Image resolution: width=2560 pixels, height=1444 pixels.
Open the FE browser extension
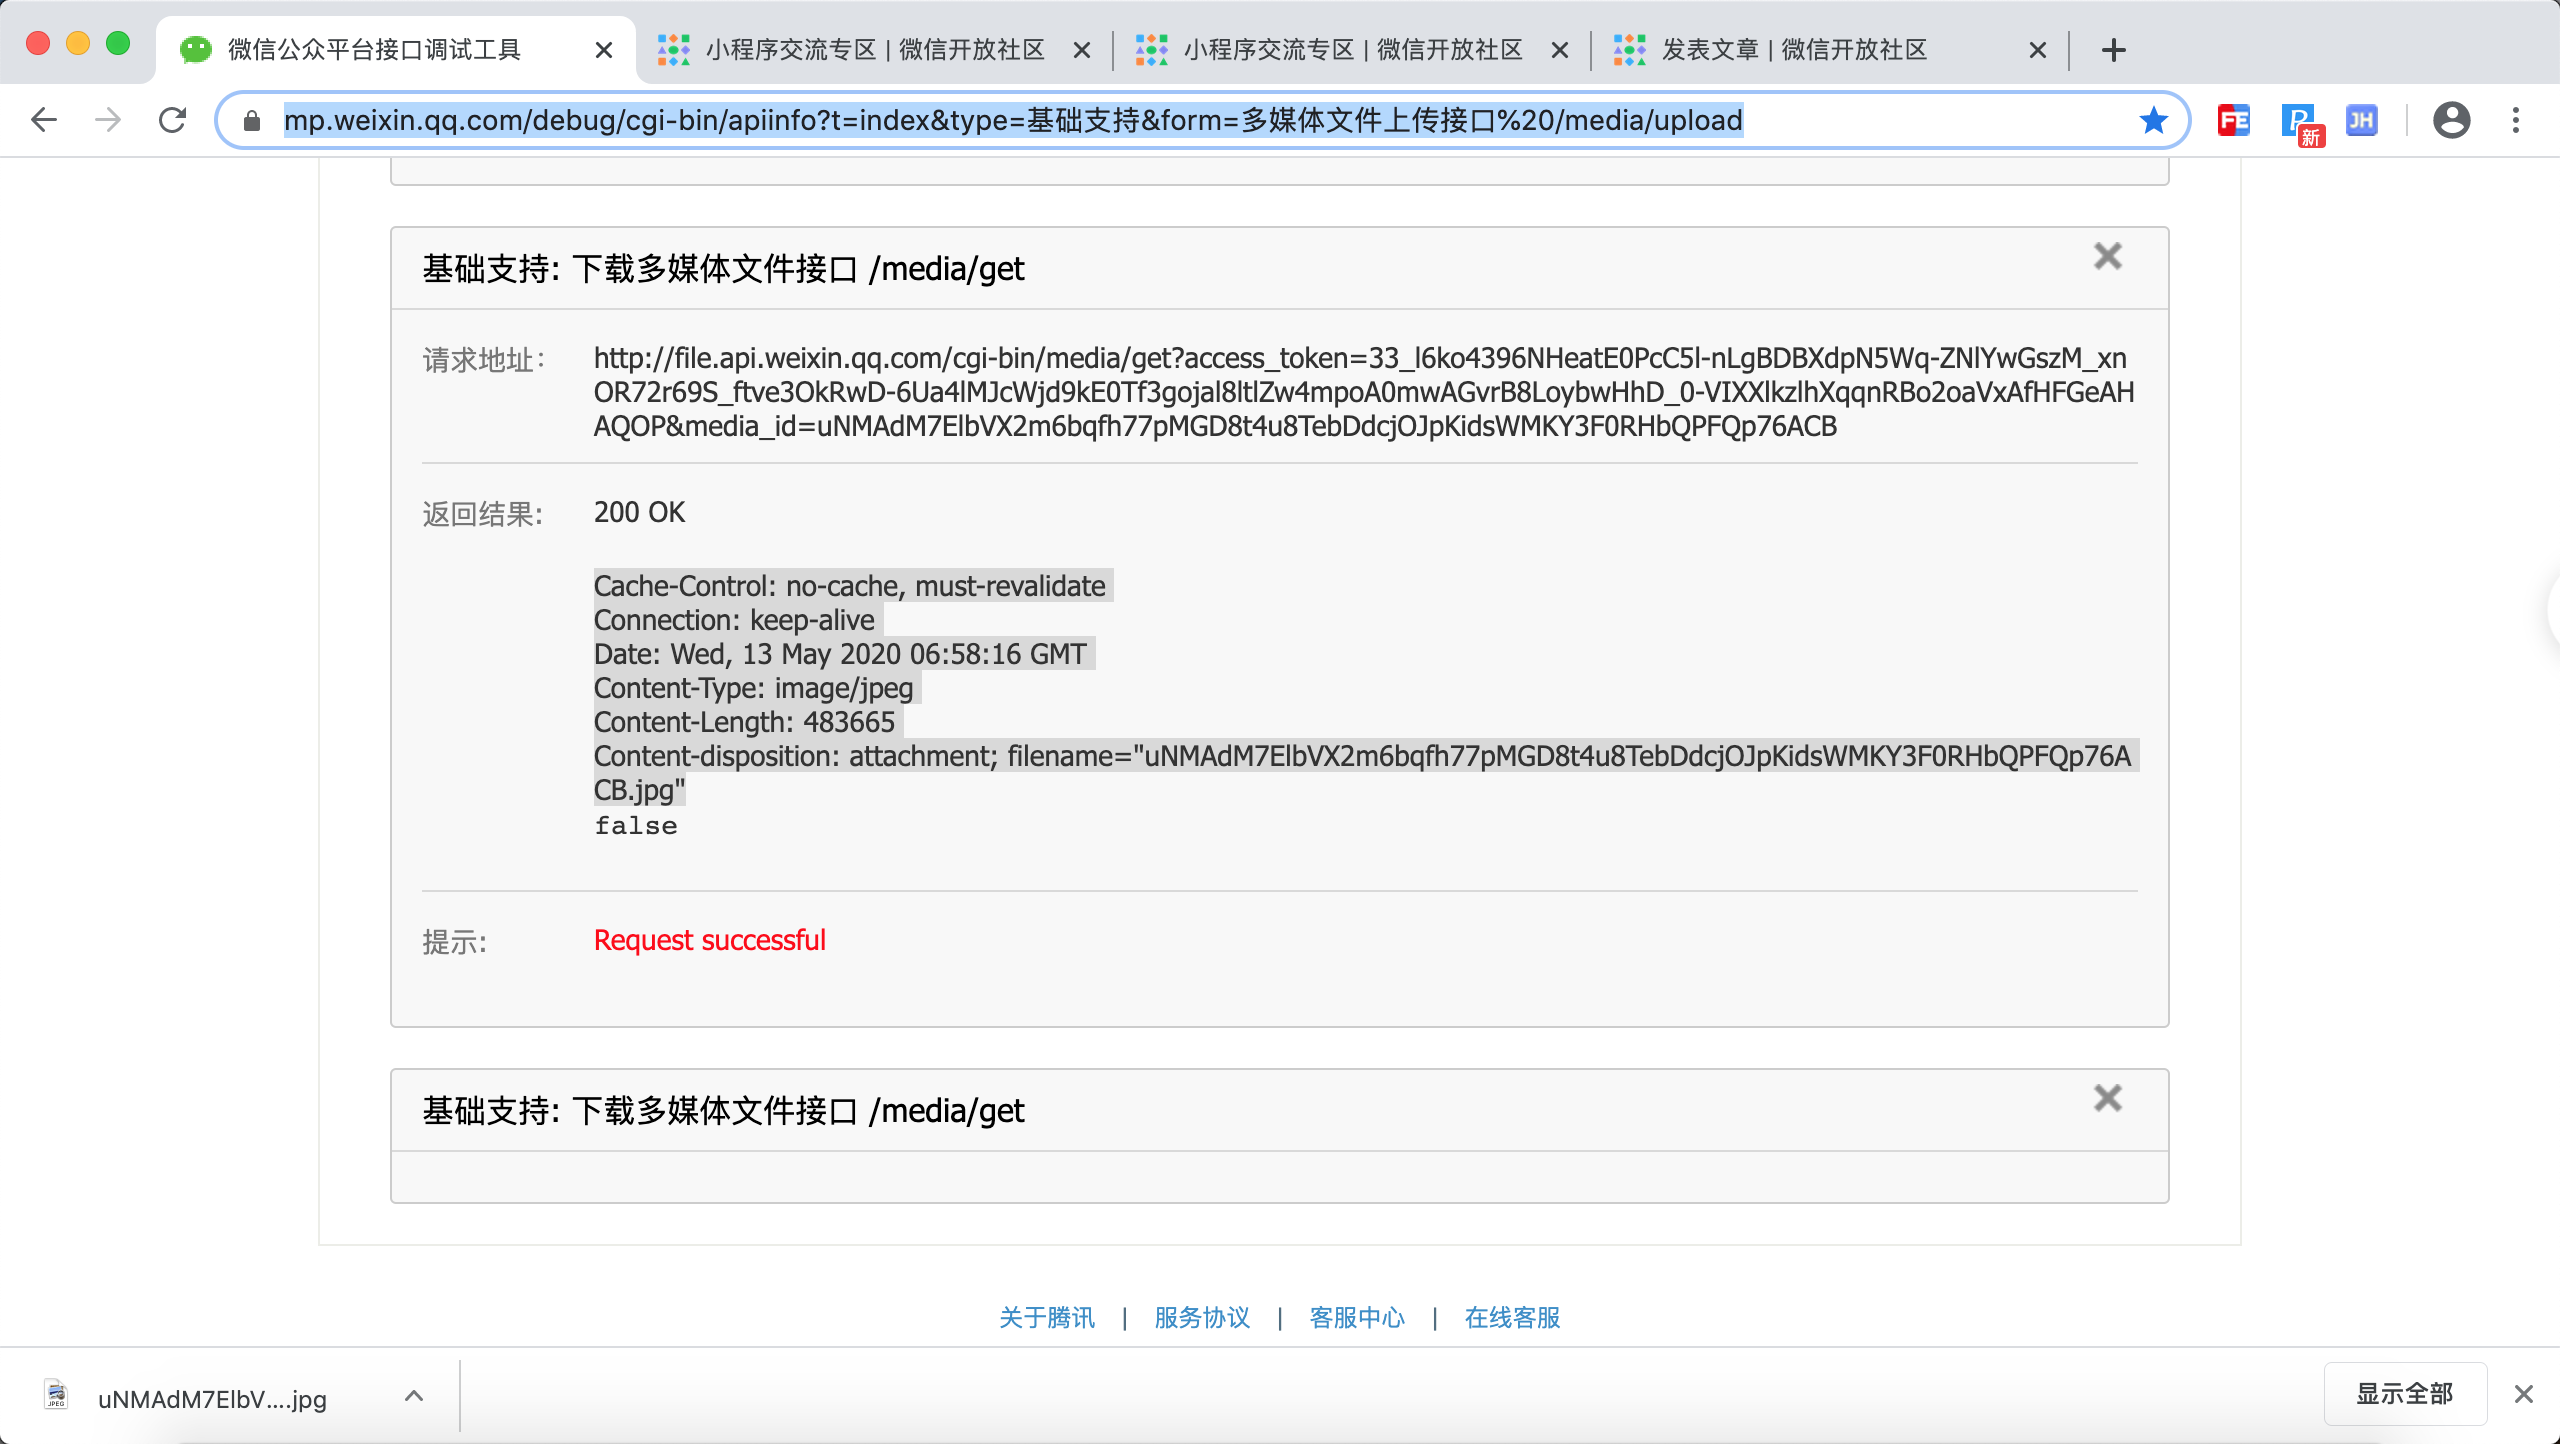[x=2233, y=121]
